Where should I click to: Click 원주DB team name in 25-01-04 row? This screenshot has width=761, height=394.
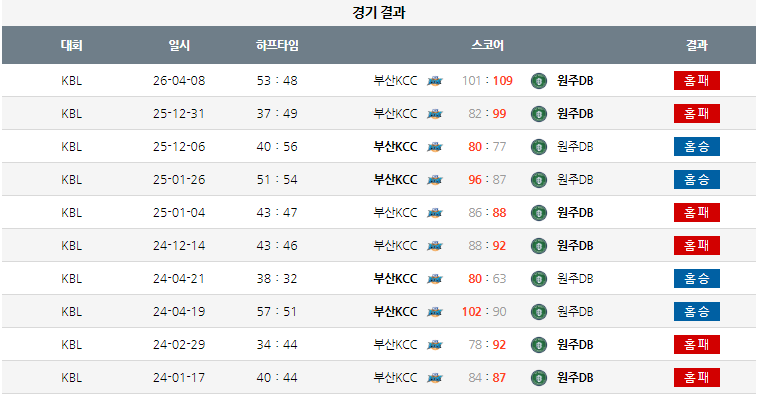click(x=575, y=213)
